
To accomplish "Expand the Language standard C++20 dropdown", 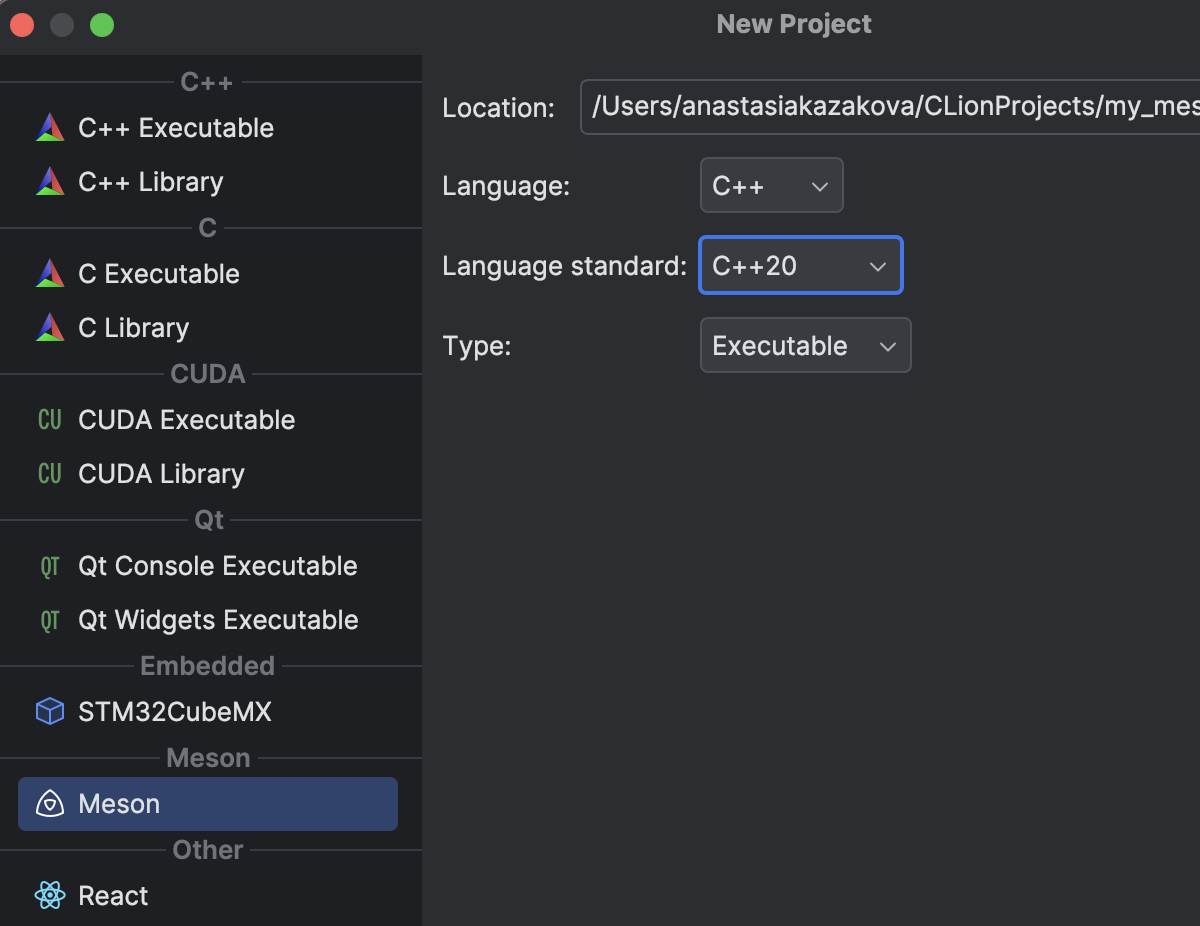I will pyautogui.click(x=801, y=266).
